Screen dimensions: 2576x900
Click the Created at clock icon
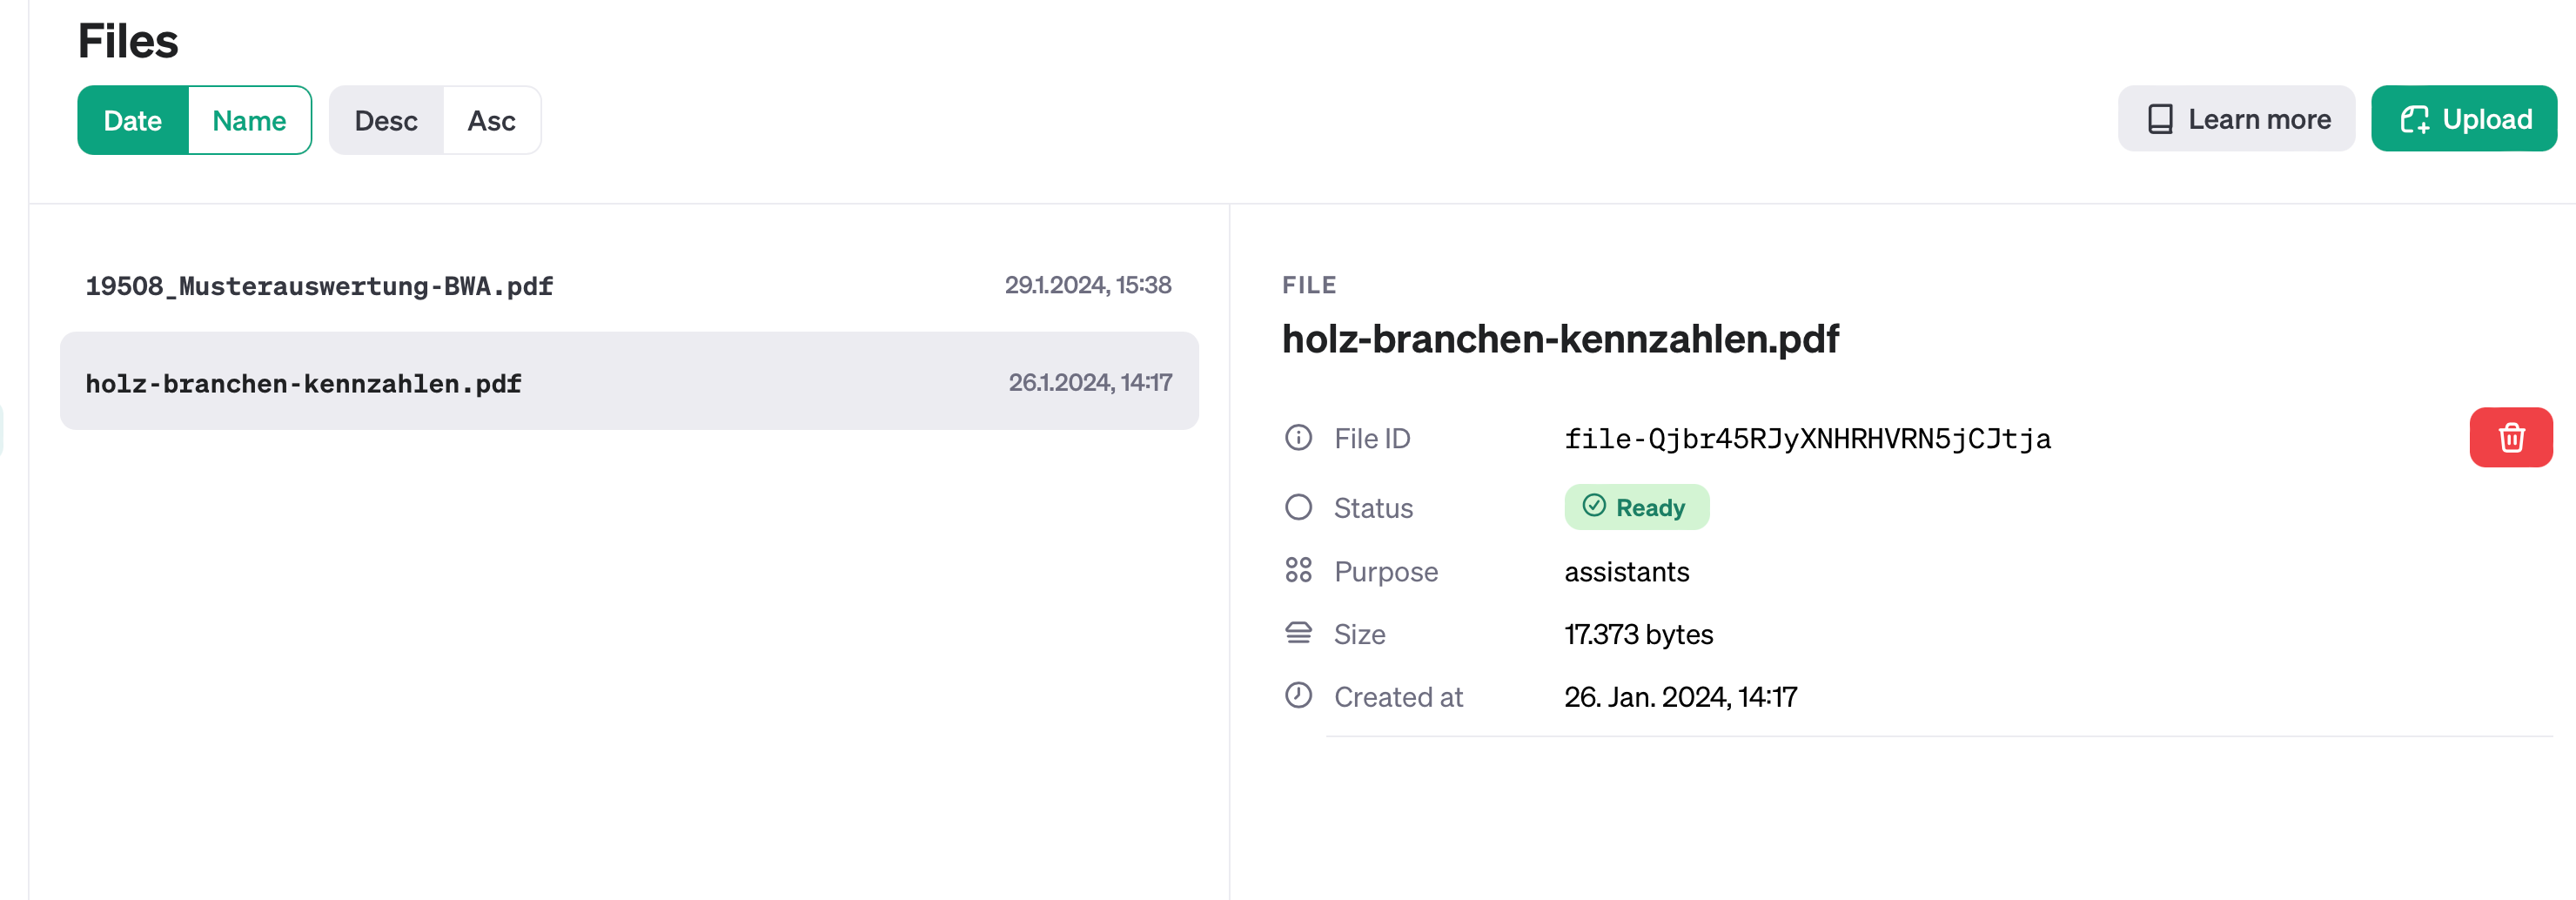[x=1298, y=696]
